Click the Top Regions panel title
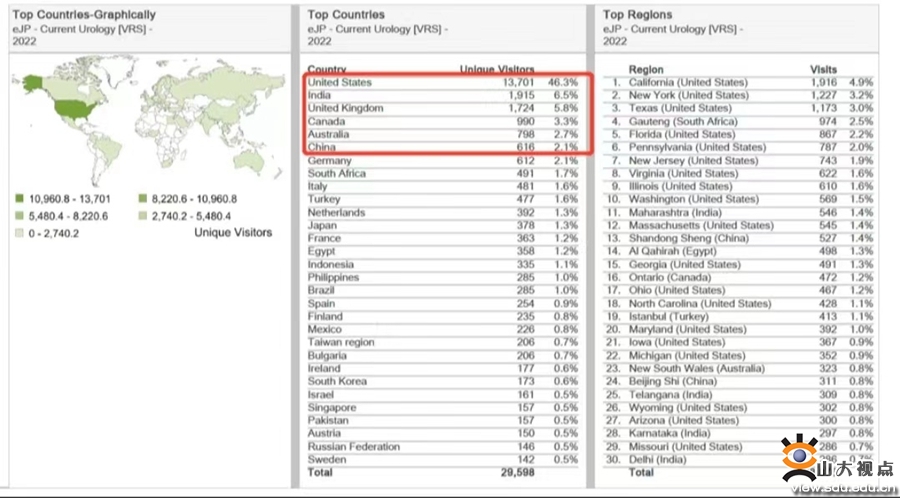 tap(638, 15)
